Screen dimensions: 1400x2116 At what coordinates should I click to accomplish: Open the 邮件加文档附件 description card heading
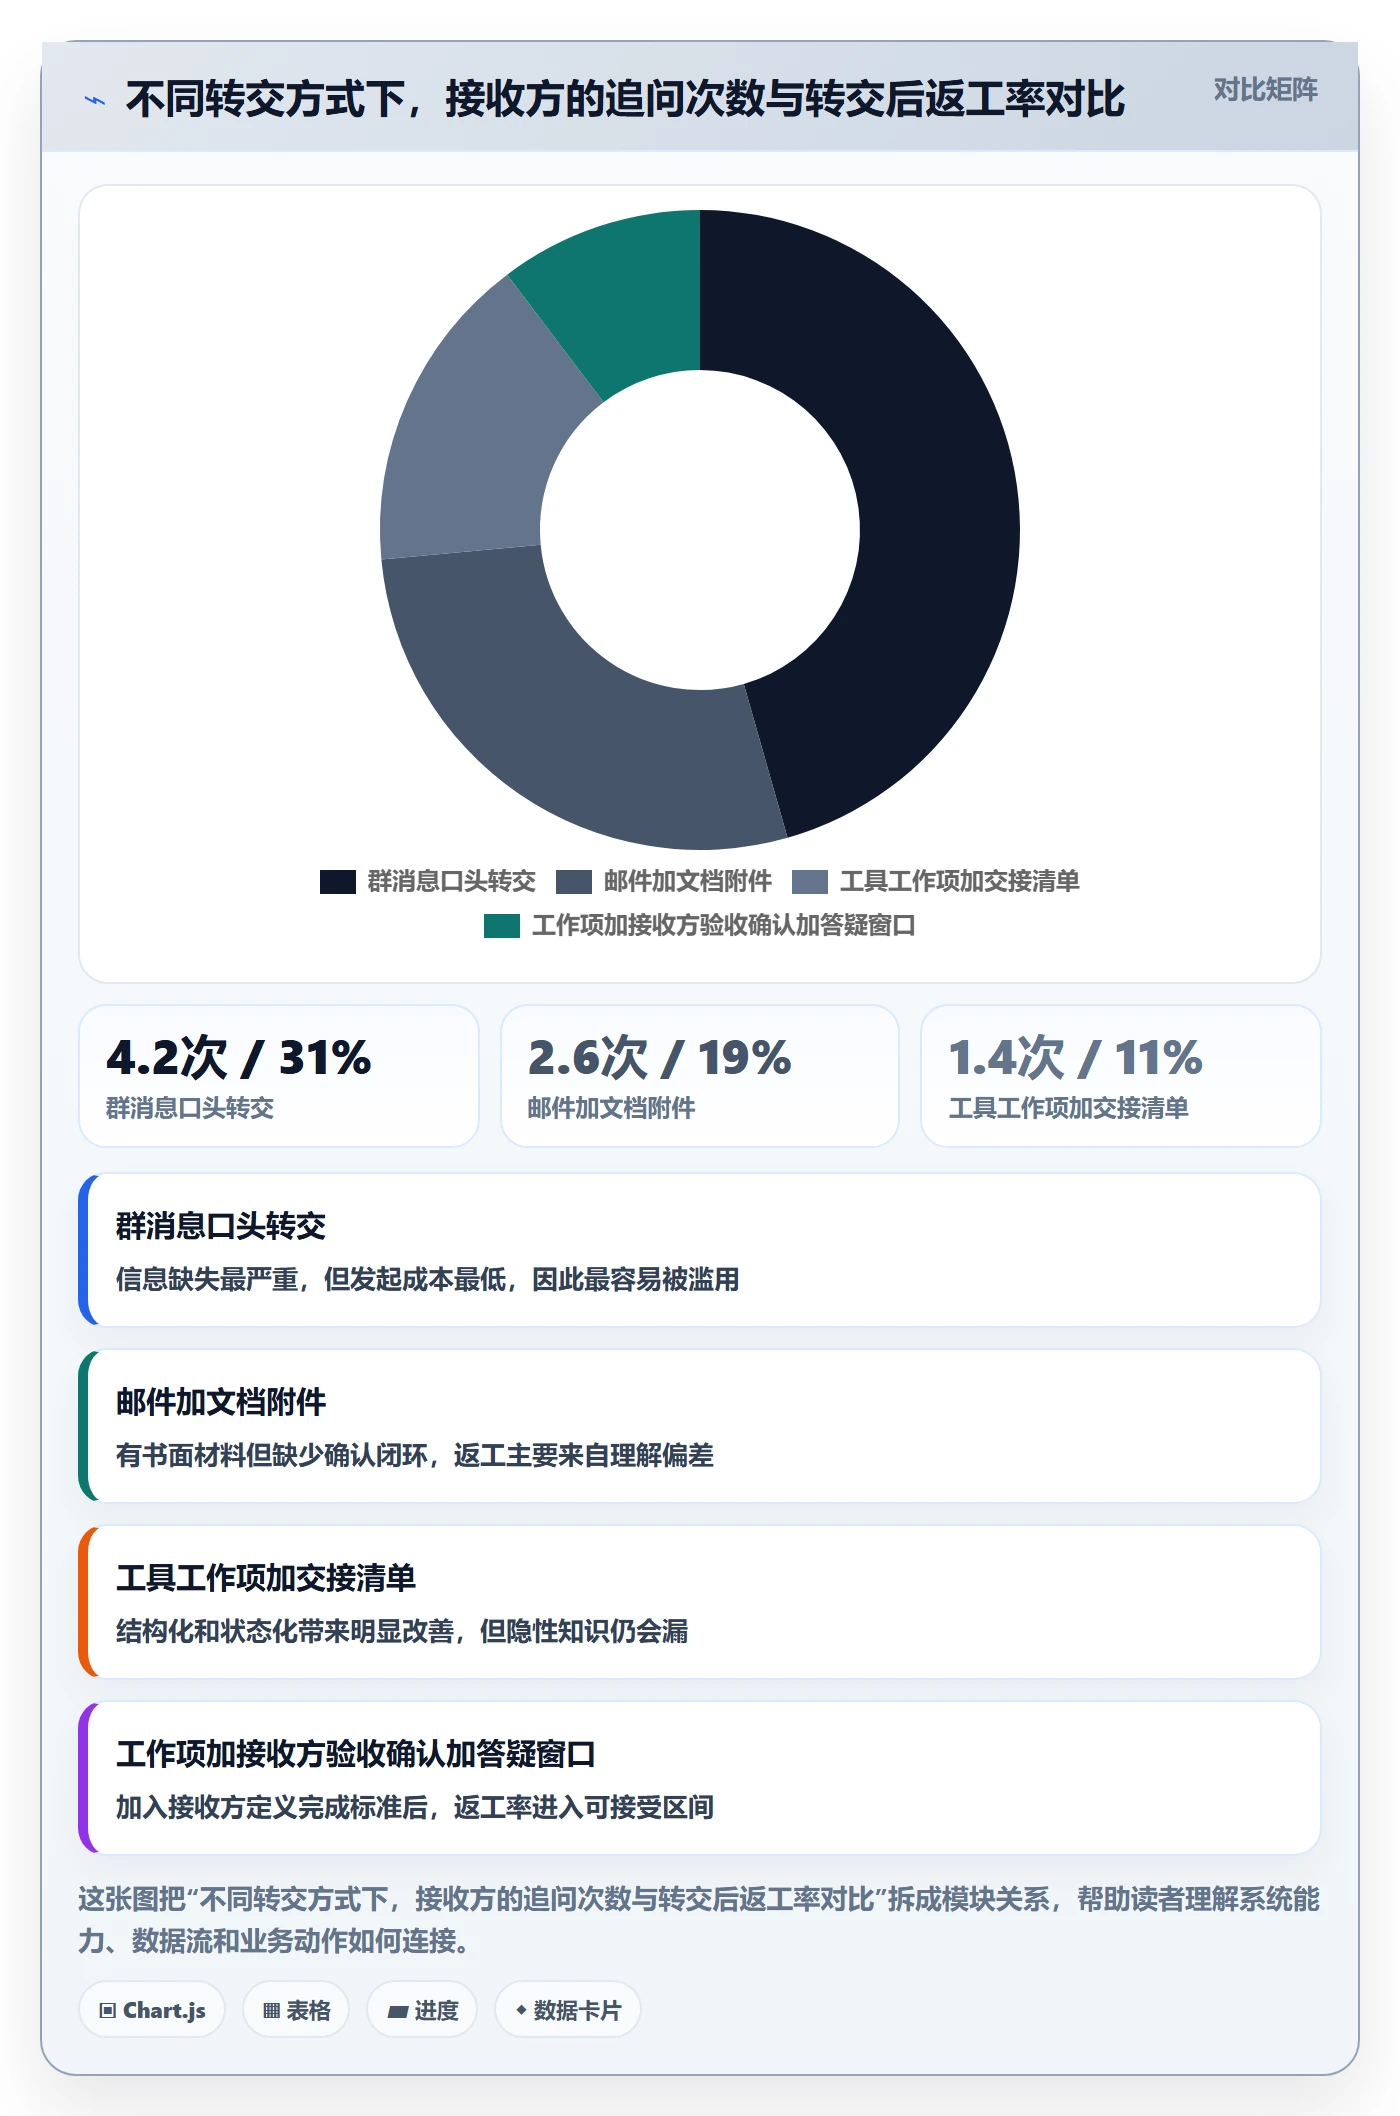pyautogui.click(x=221, y=1402)
